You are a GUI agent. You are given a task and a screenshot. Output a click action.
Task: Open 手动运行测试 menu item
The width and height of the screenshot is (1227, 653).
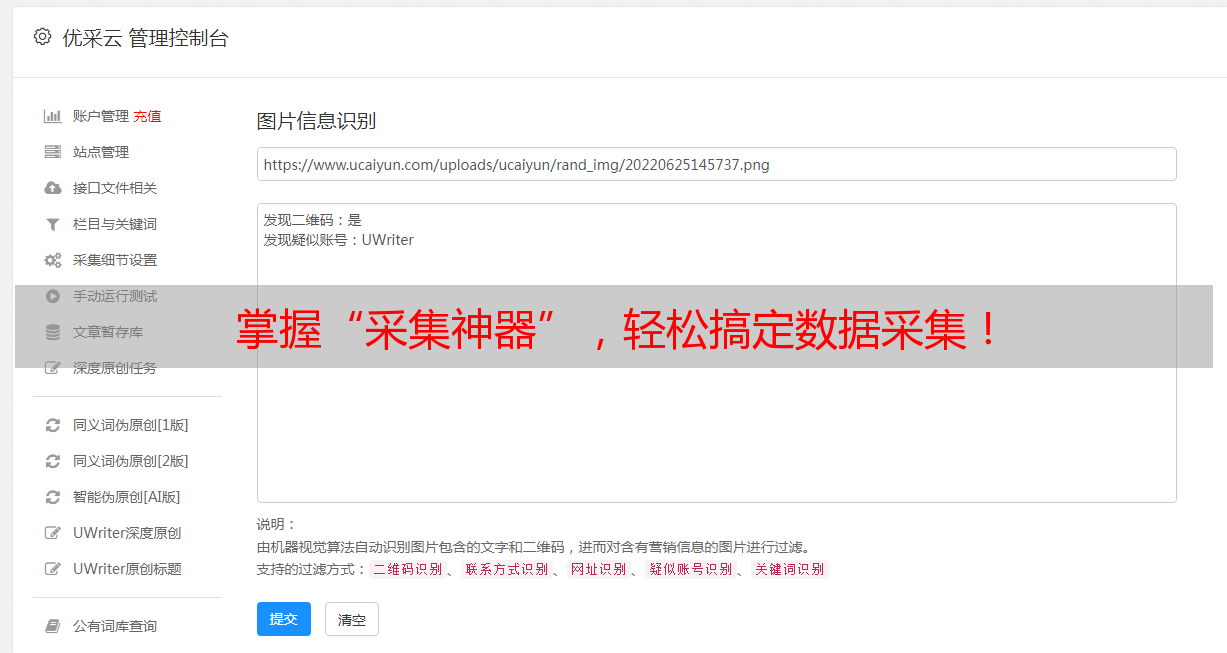115,296
